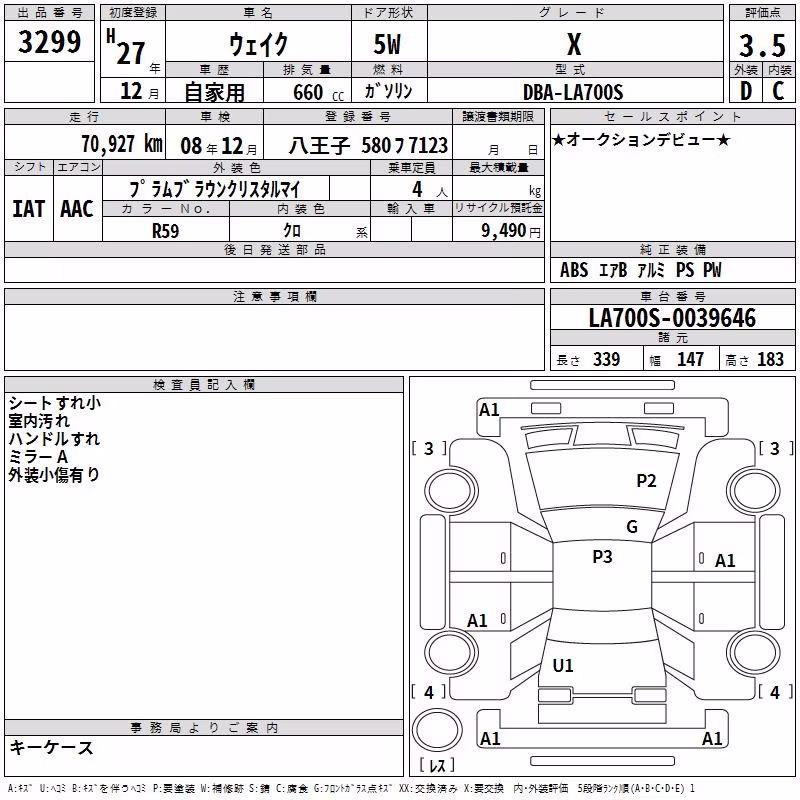Select inspector note ハンドルすれ
This screenshot has height=800, width=800.
54,439
